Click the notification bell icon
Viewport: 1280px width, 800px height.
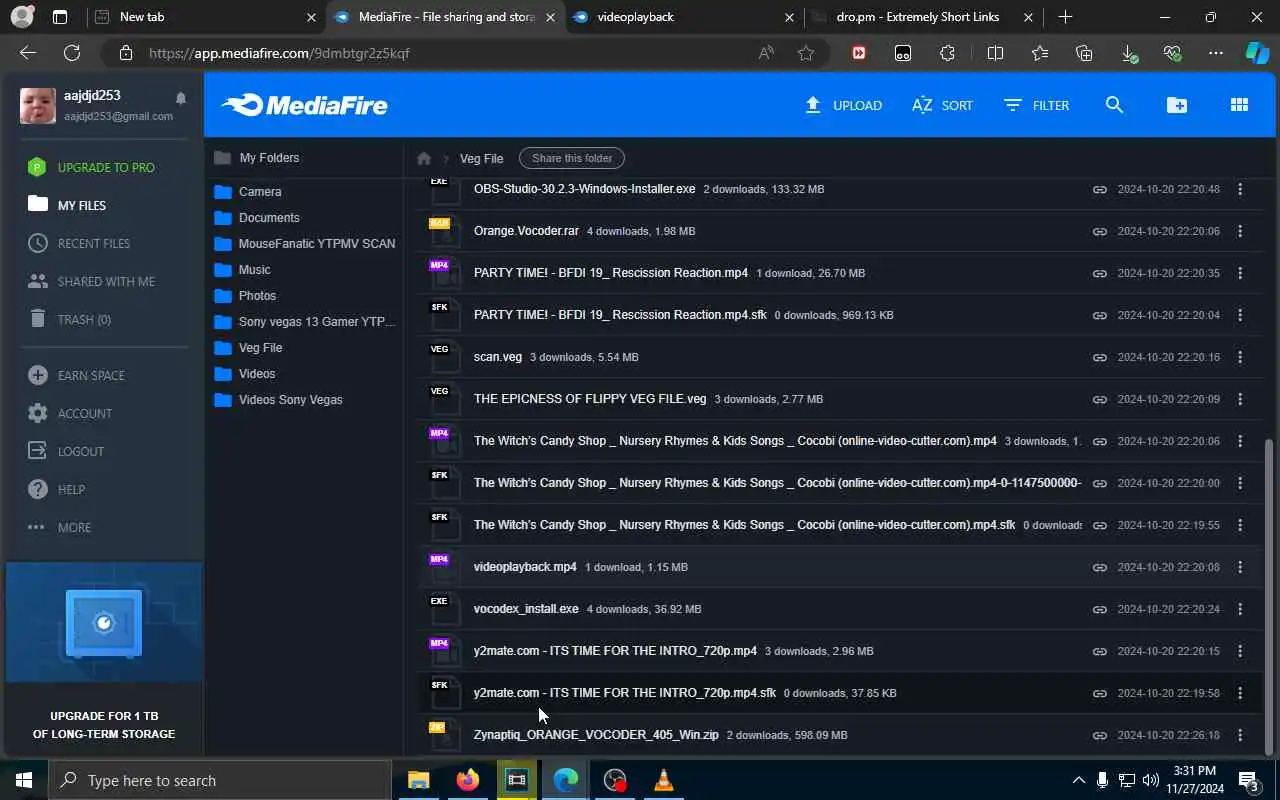pyautogui.click(x=181, y=98)
